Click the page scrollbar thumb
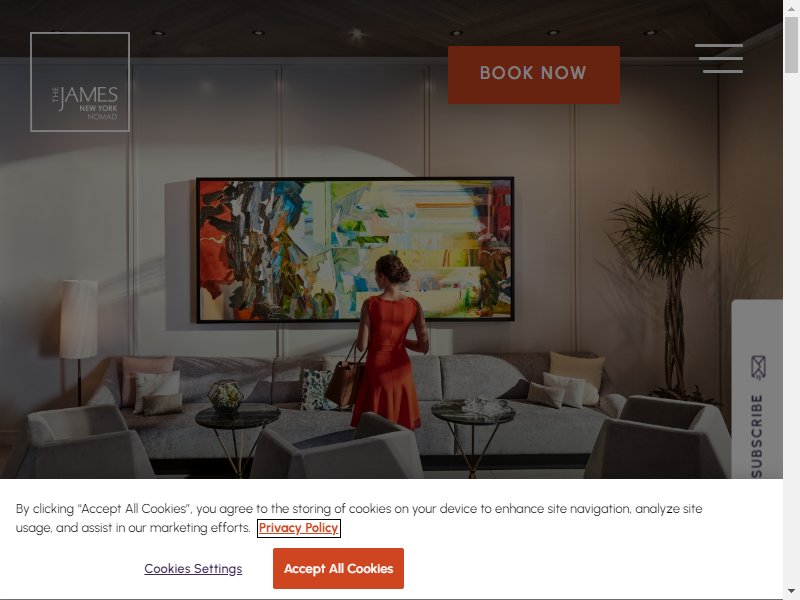The height and width of the screenshot is (600, 800). pyautogui.click(x=791, y=45)
